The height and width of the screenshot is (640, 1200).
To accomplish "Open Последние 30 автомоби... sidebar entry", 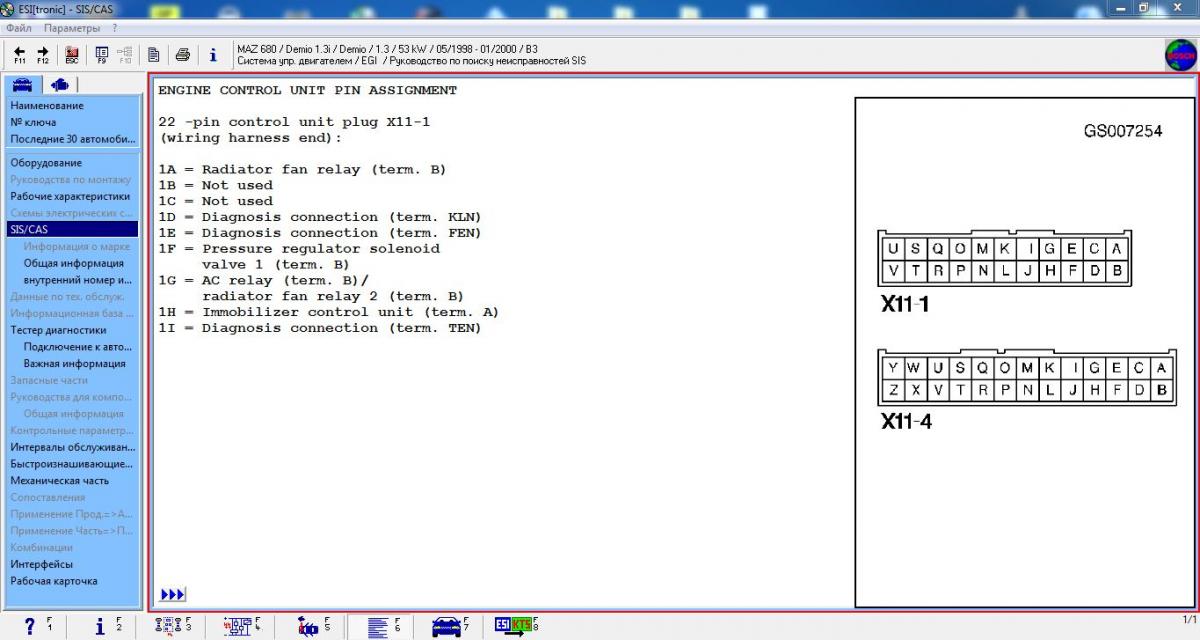I will (x=72, y=139).
